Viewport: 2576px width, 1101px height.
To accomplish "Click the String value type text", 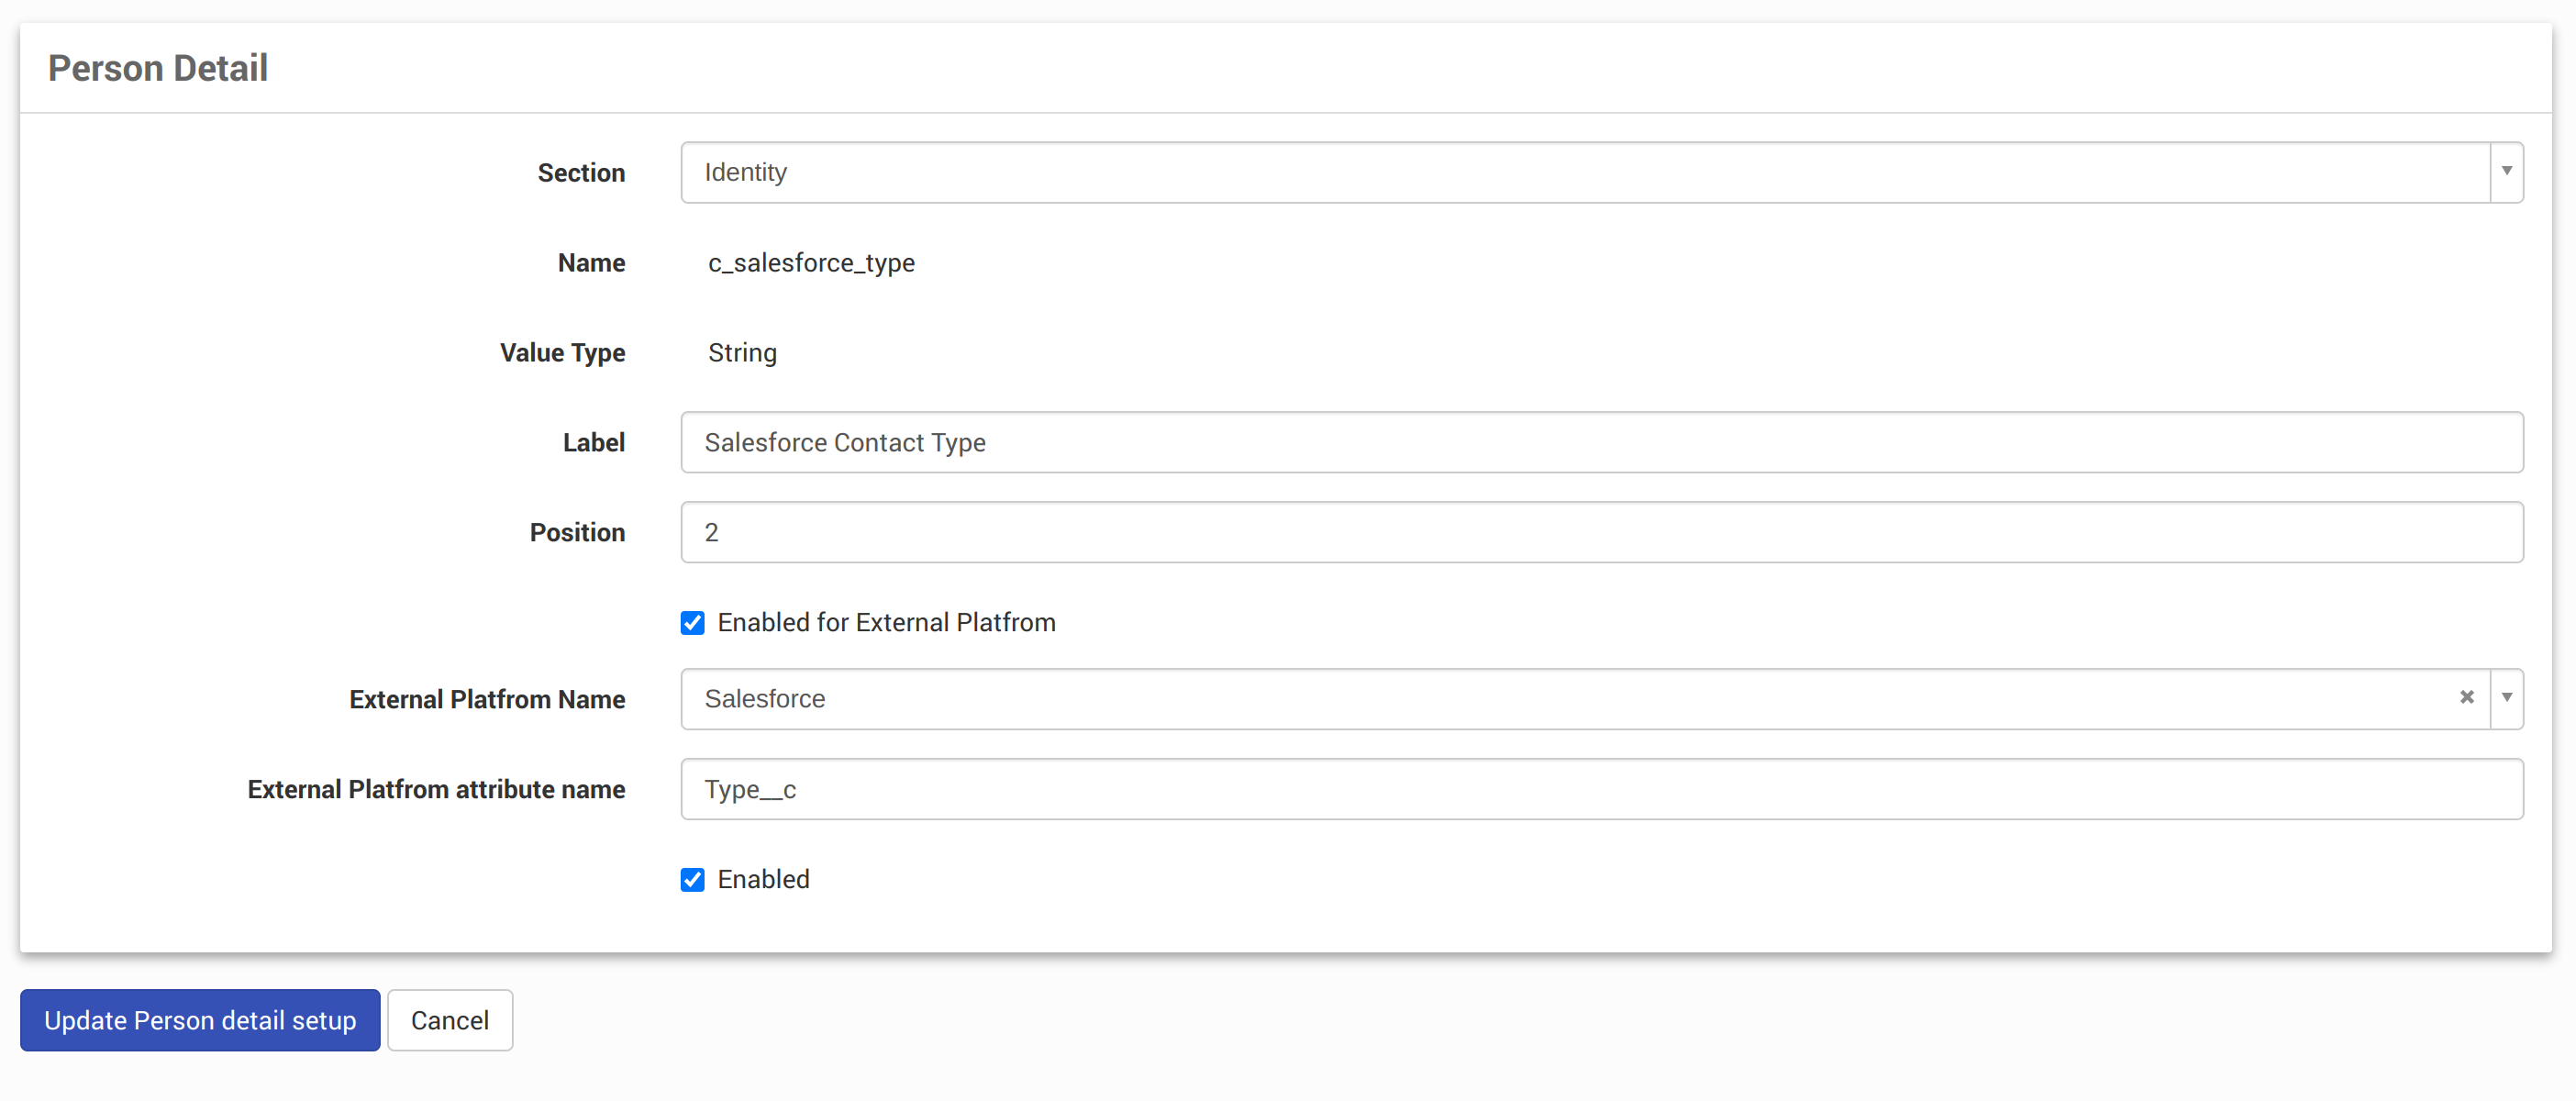I will [x=742, y=353].
